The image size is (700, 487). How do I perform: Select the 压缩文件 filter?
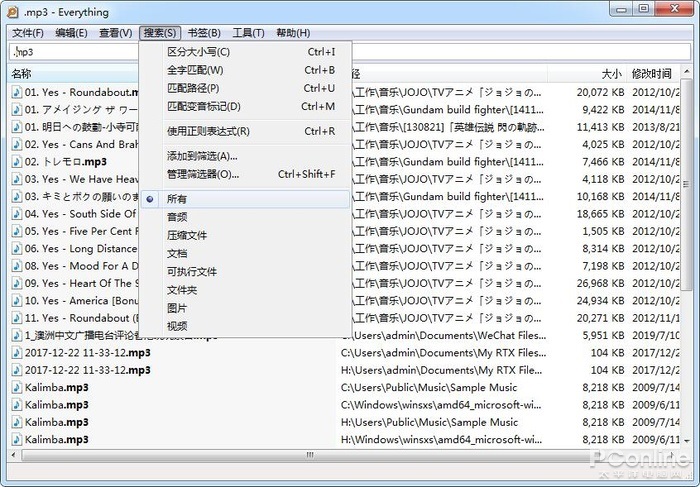click(x=246, y=235)
